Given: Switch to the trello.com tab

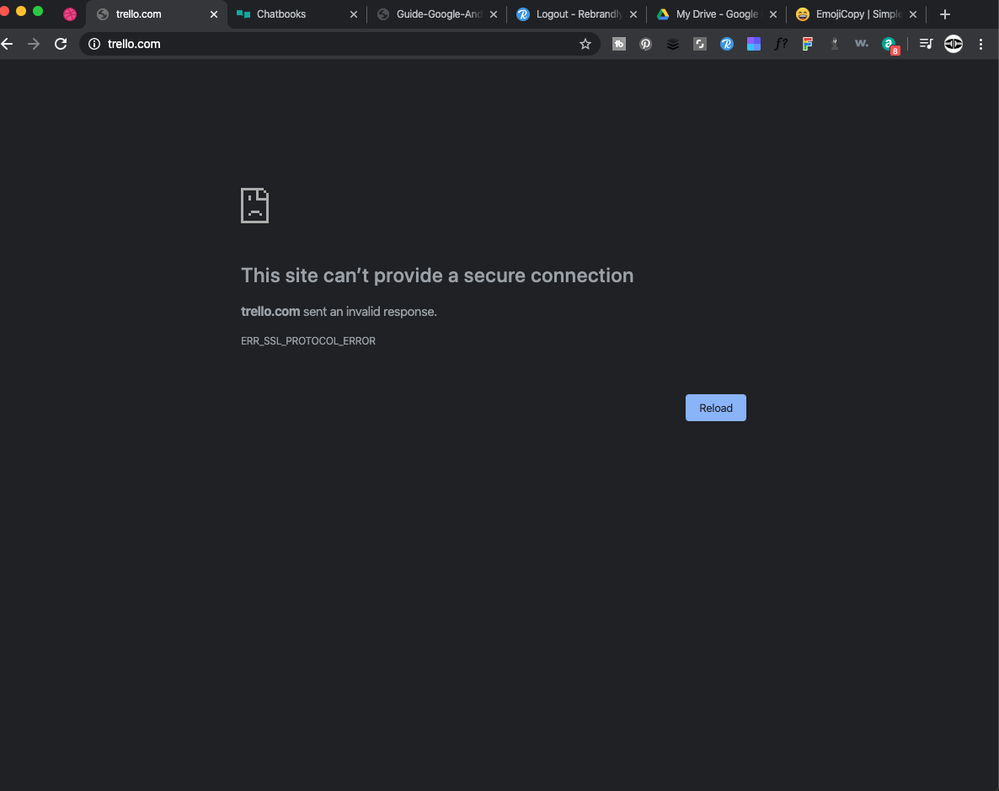Looking at the screenshot, I should click(156, 14).
